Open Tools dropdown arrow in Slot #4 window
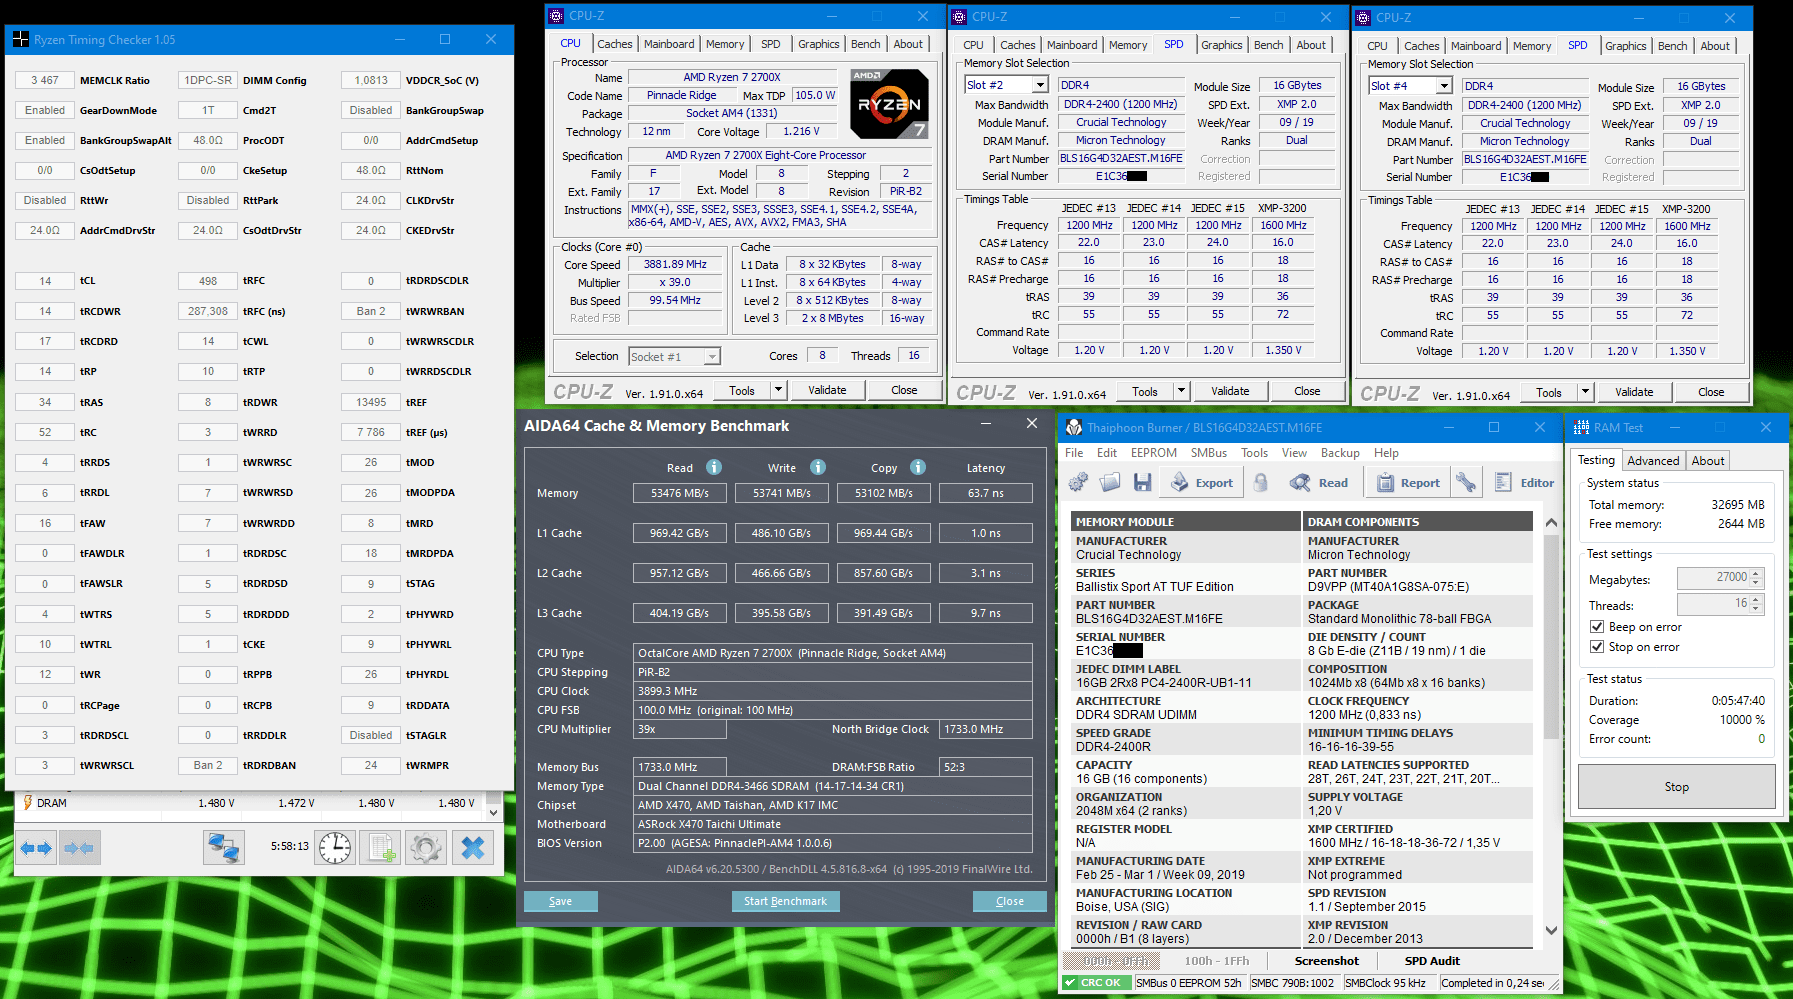Viewport: 1793px width, 999px height. point(1586,392)
